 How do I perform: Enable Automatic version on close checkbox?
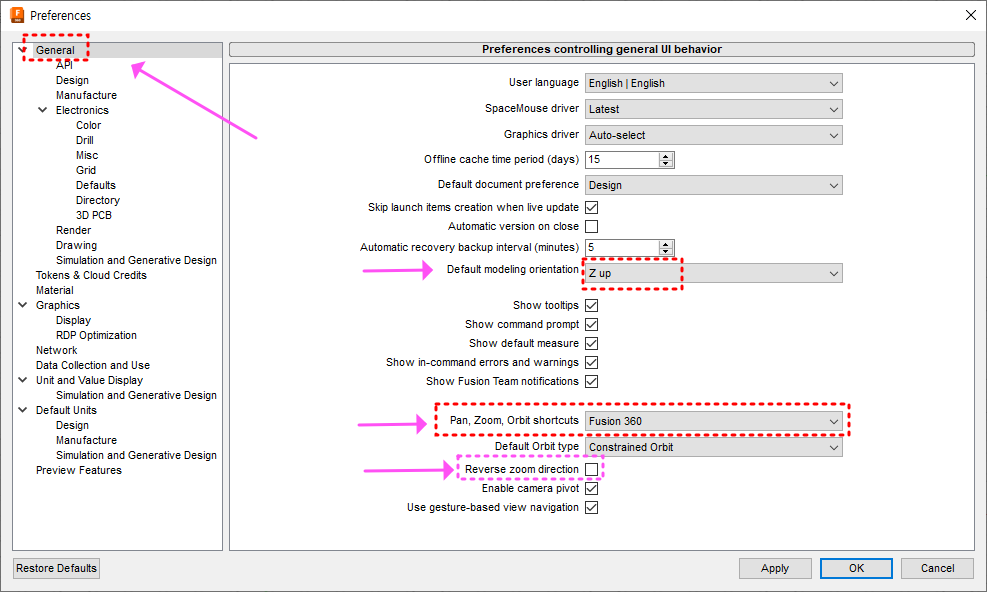click(592, 226)
